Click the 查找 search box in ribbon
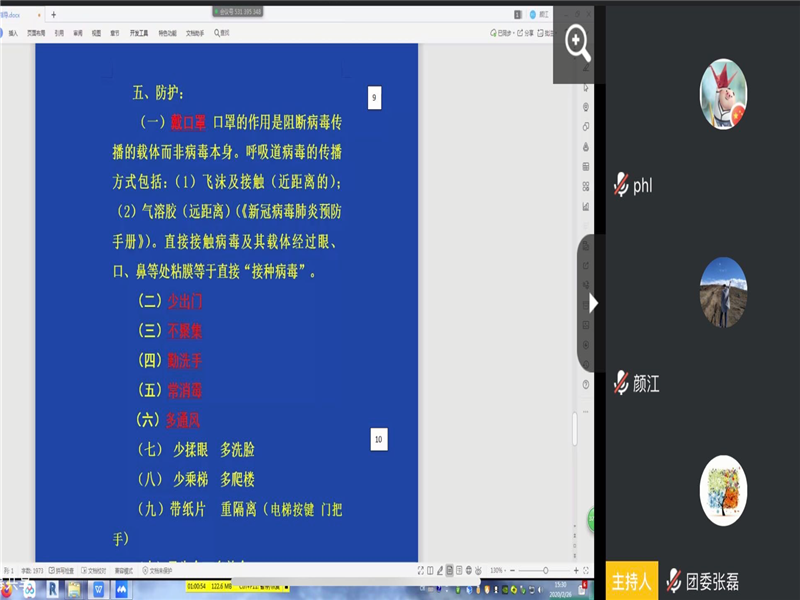This screenshot has height=600, width=800. click(x=222, y=33)
